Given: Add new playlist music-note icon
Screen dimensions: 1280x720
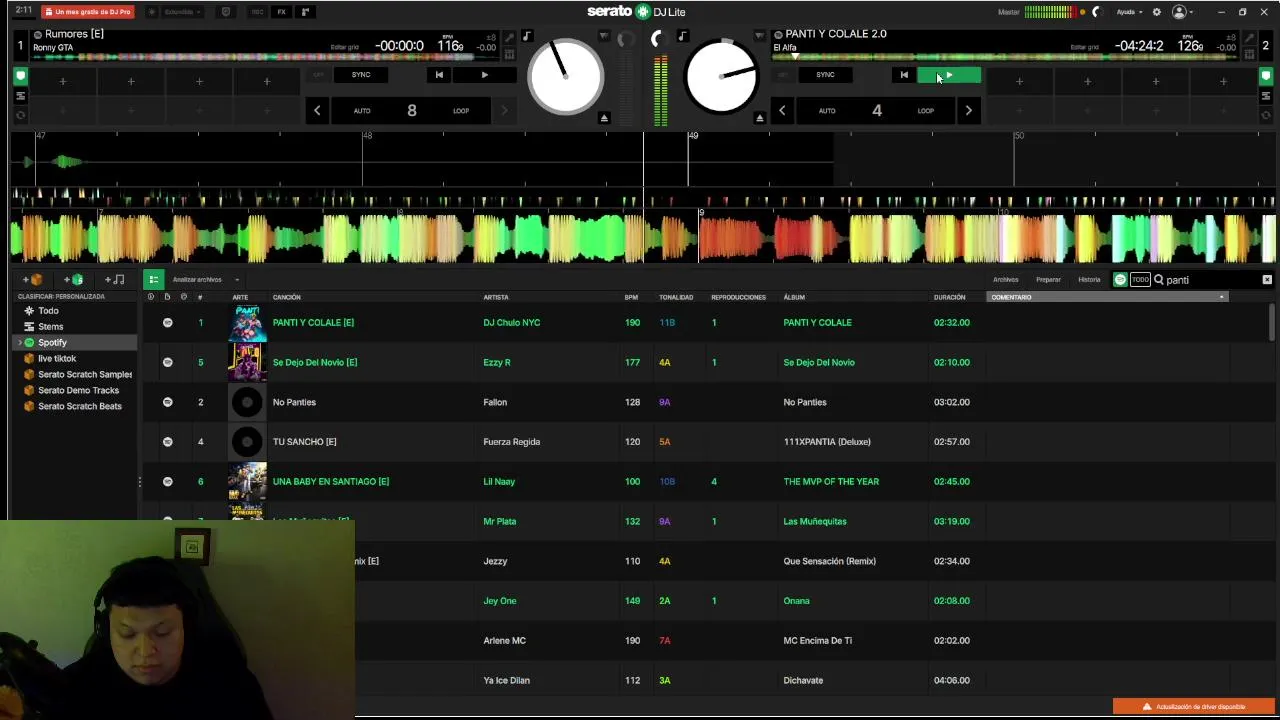Looking at the screenshot, I should click(x=115, y=280).
